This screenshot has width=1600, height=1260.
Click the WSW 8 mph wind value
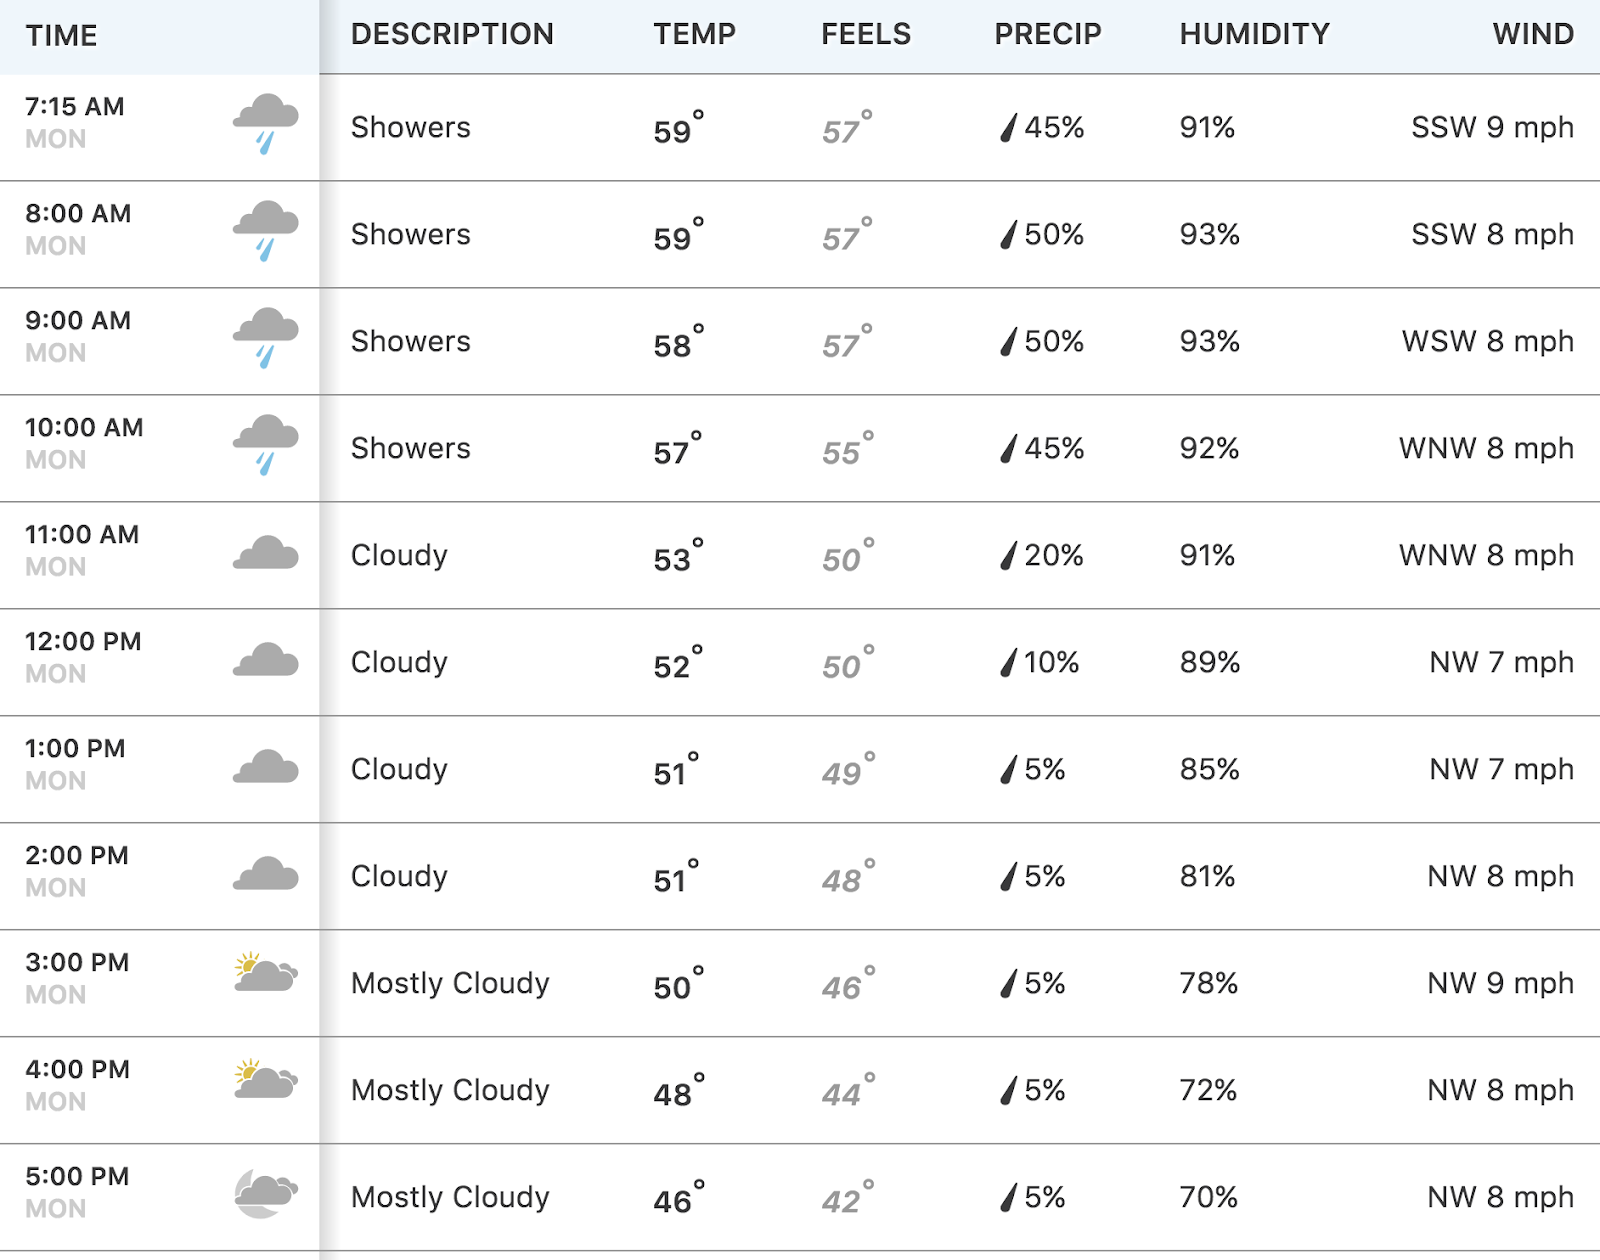(1488, 341)
